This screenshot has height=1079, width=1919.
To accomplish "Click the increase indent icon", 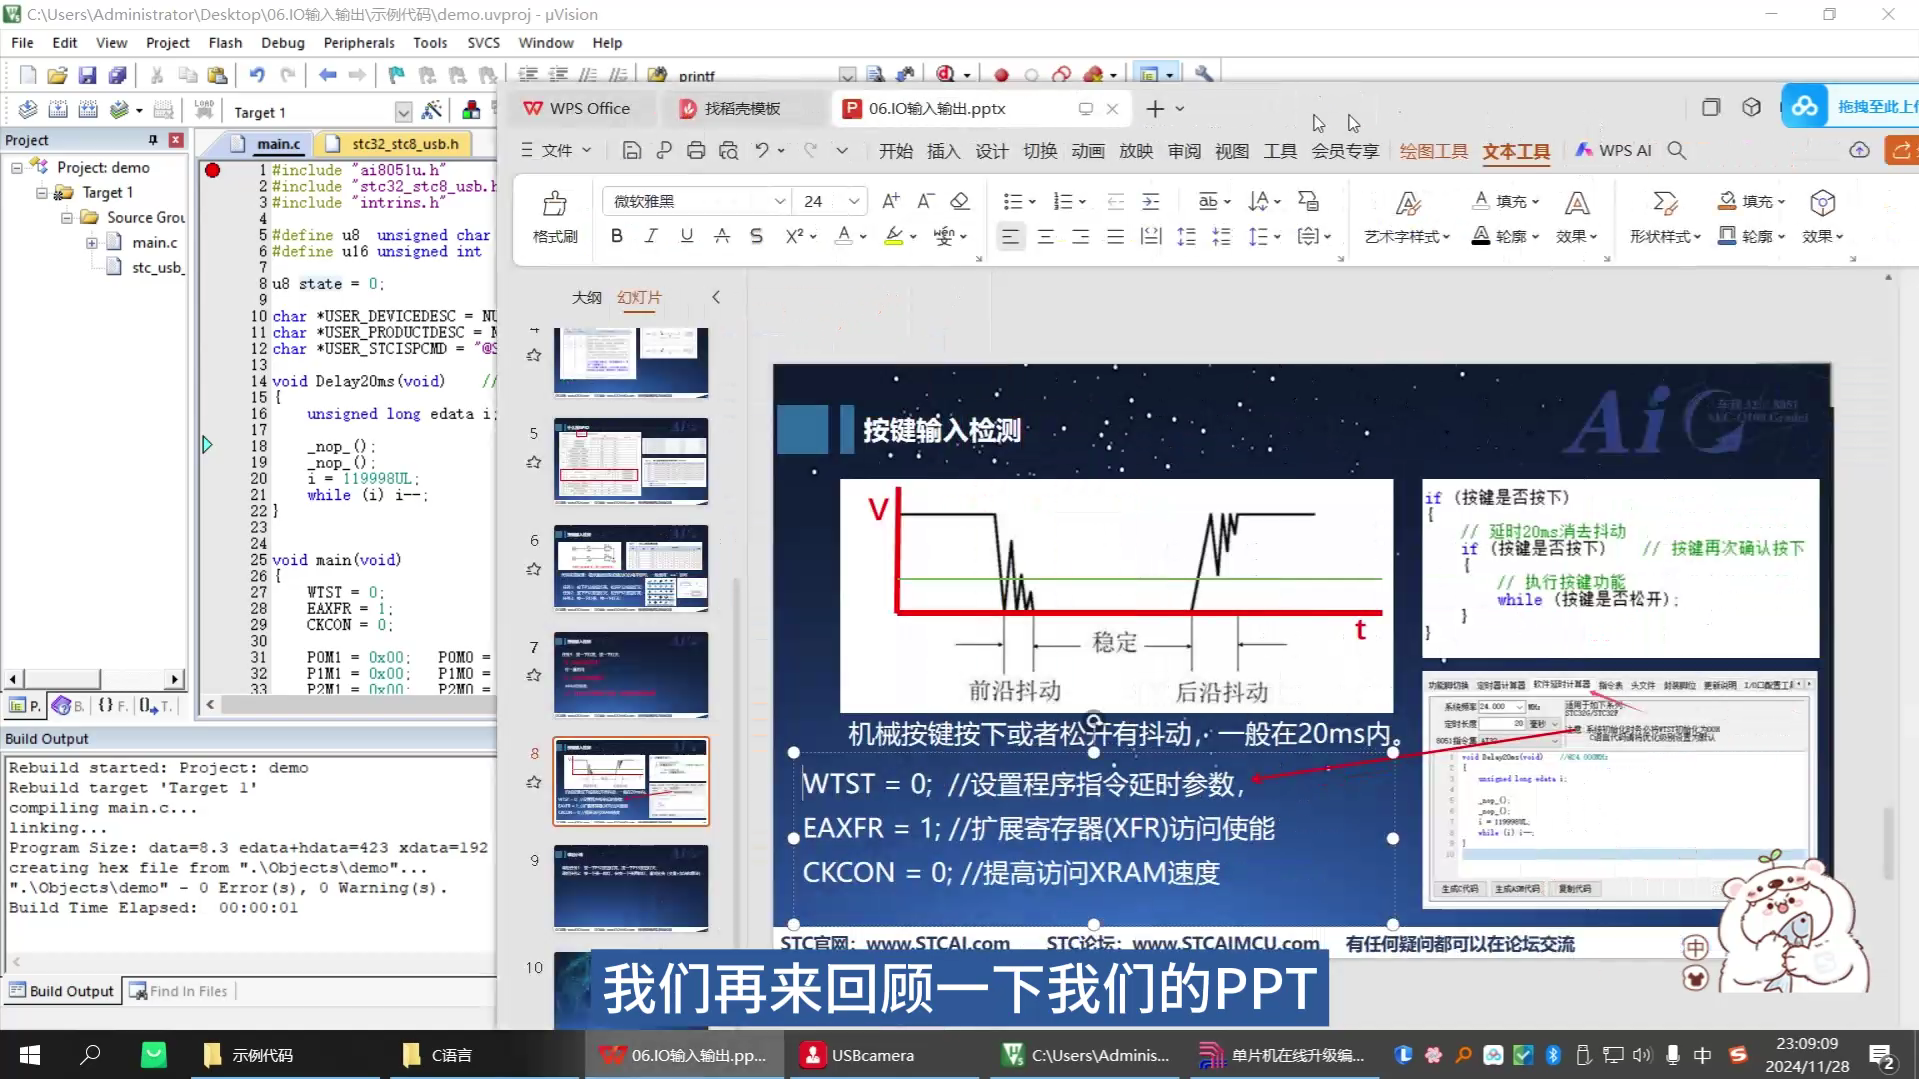I will coord(1151,201).
